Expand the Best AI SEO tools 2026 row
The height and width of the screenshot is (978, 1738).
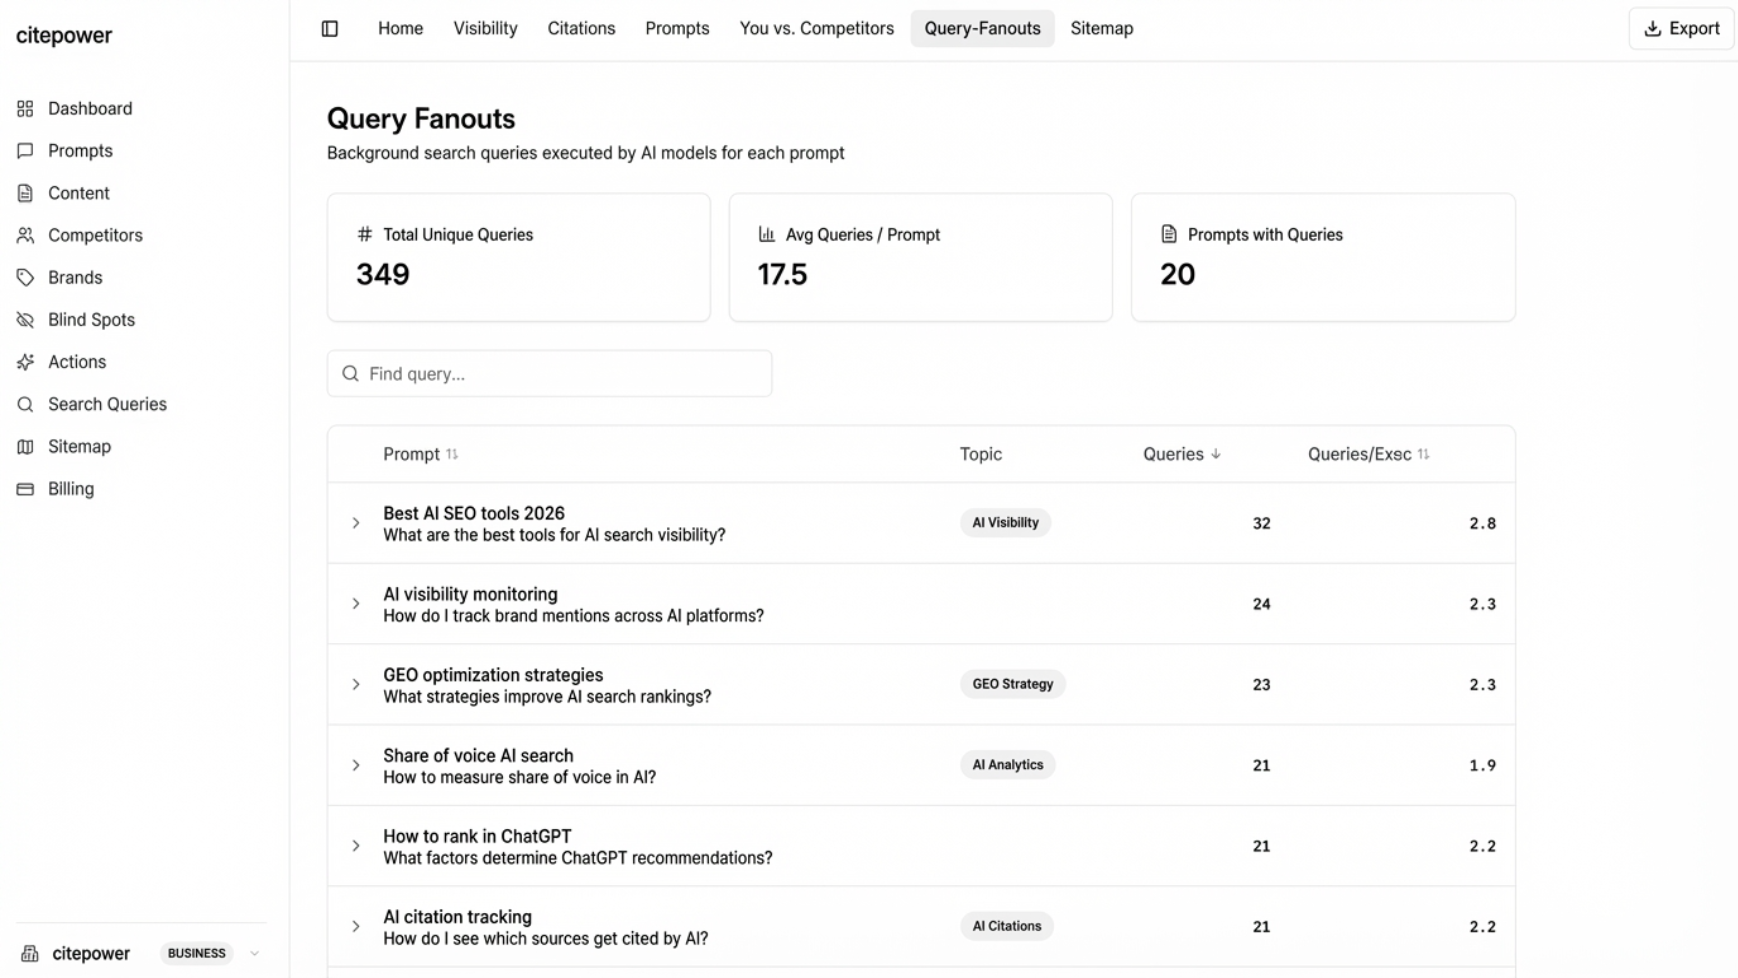pos(355,523)
